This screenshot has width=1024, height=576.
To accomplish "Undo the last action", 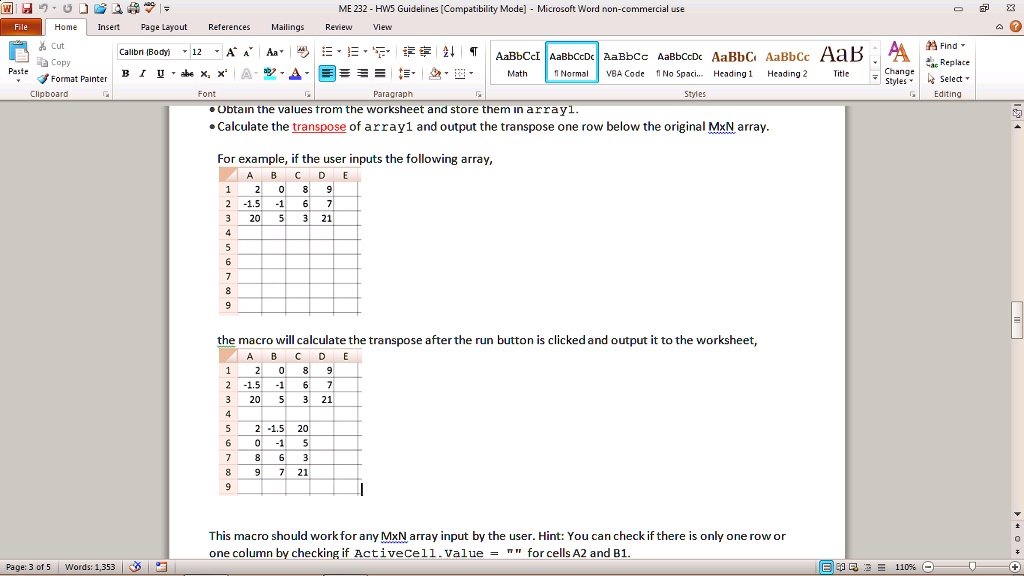I will point(43,8).
